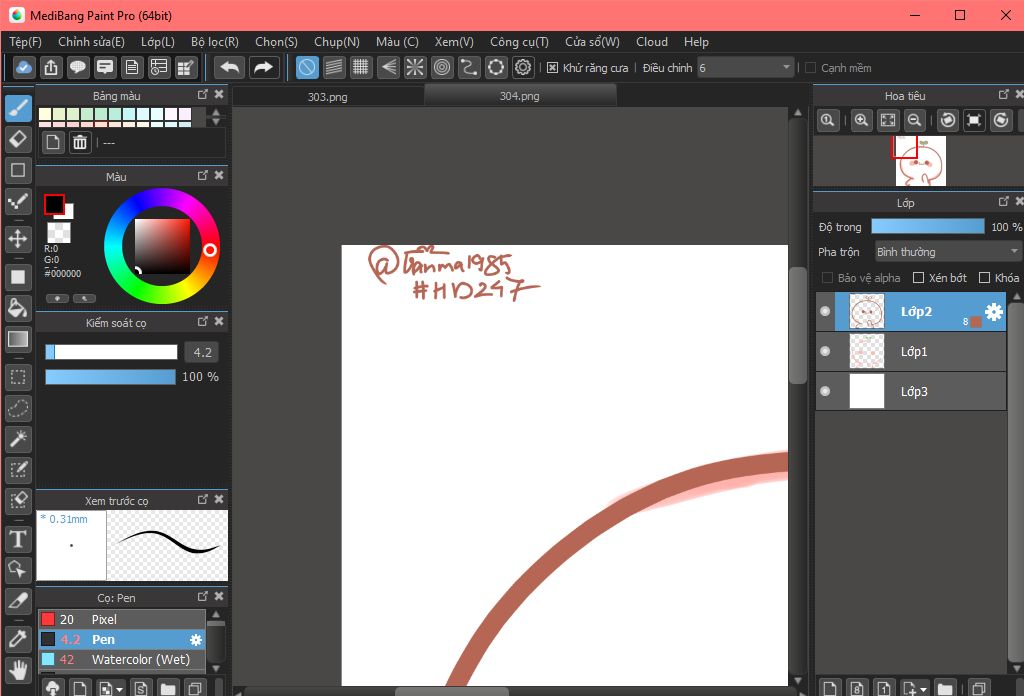Toggle Cạnh mềm checkbox
Viewport: 1024px width, 696px height.
tap(810, 68)
